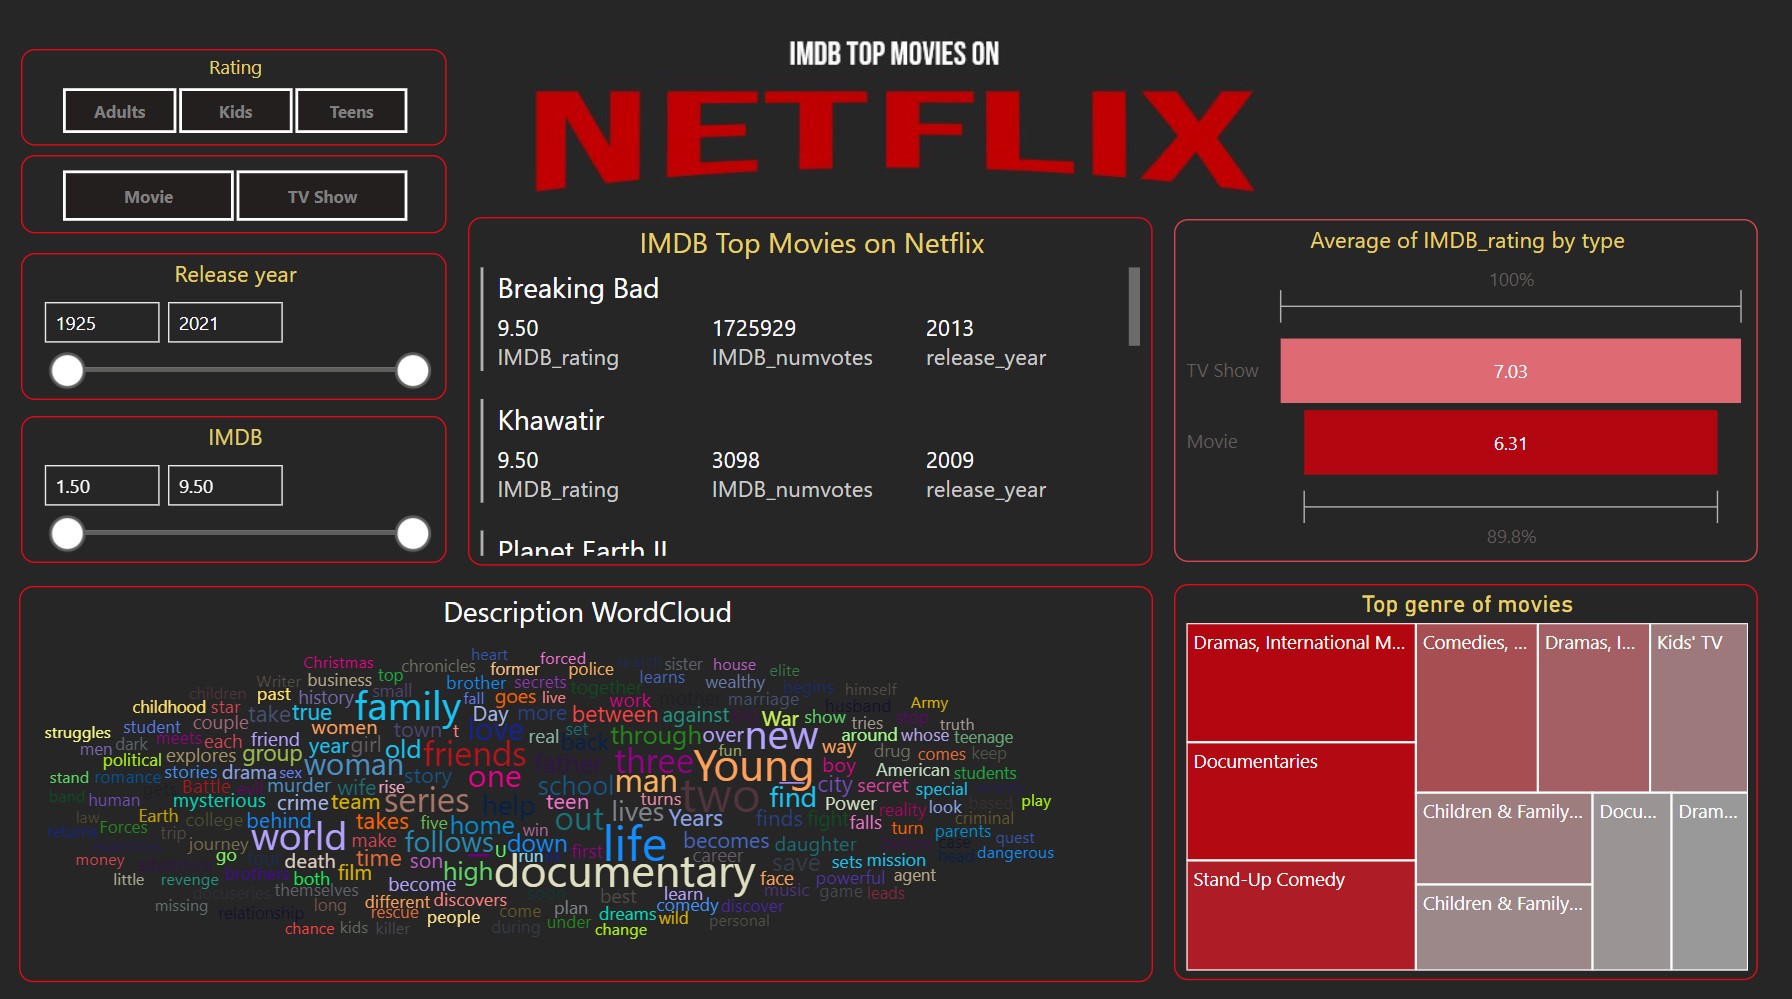Image resolution: width=1792 pixels, height=999 pixels.
Task: Click the "Description WordCloud" title
Action: 587,612
